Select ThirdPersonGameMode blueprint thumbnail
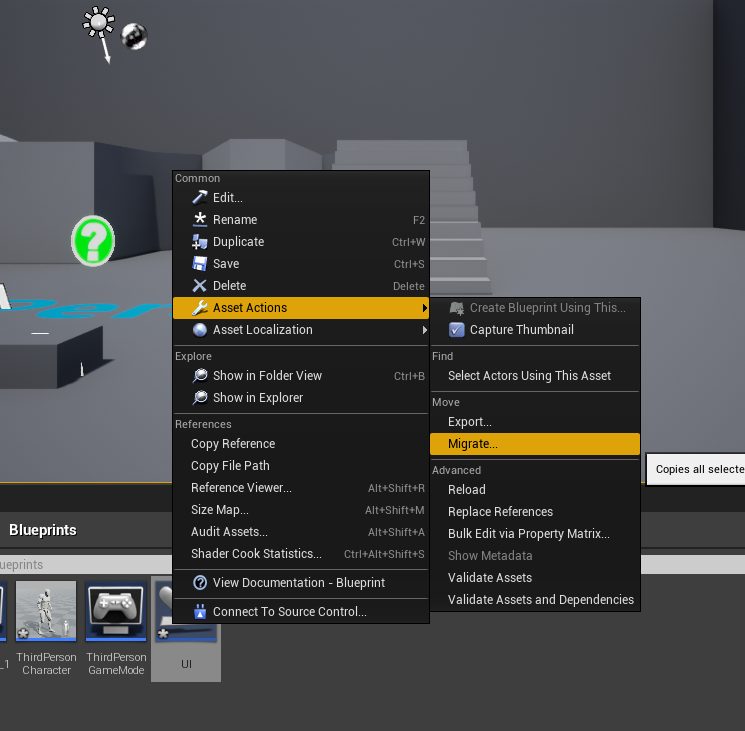Image resolution: width=745 pixels, height=731 pixels. tap(116, 611)
